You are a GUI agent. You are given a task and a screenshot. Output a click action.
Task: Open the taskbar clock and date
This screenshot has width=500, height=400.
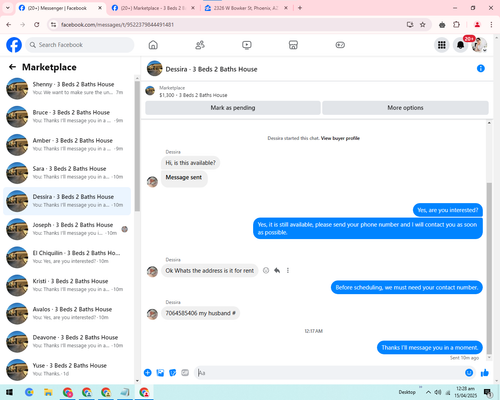click(x=465, y=392)
